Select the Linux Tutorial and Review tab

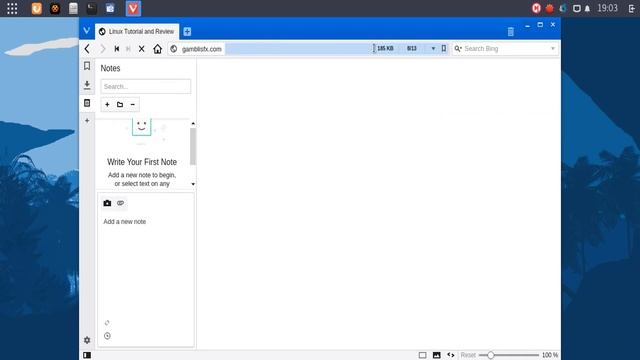(137, 31)
